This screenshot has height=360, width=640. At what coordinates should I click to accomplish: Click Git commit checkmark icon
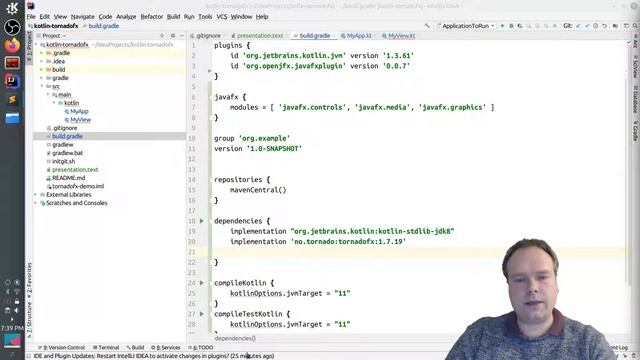pos(587,26)
